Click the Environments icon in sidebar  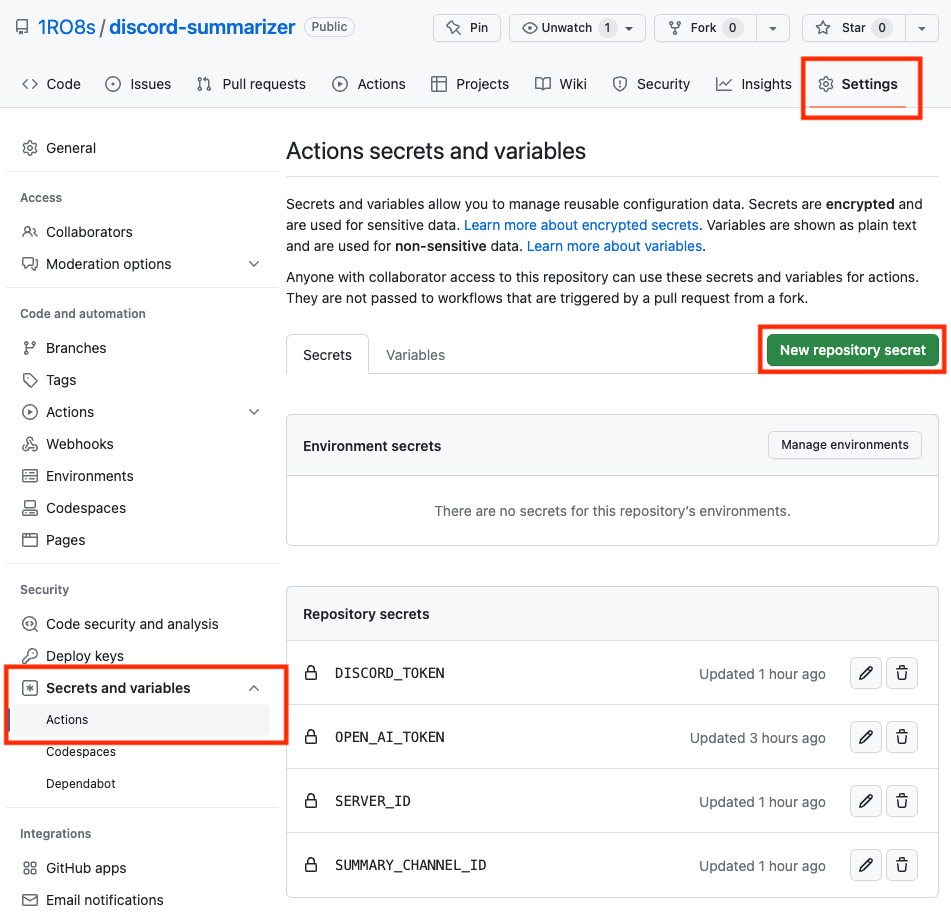[x=30, y=476]
